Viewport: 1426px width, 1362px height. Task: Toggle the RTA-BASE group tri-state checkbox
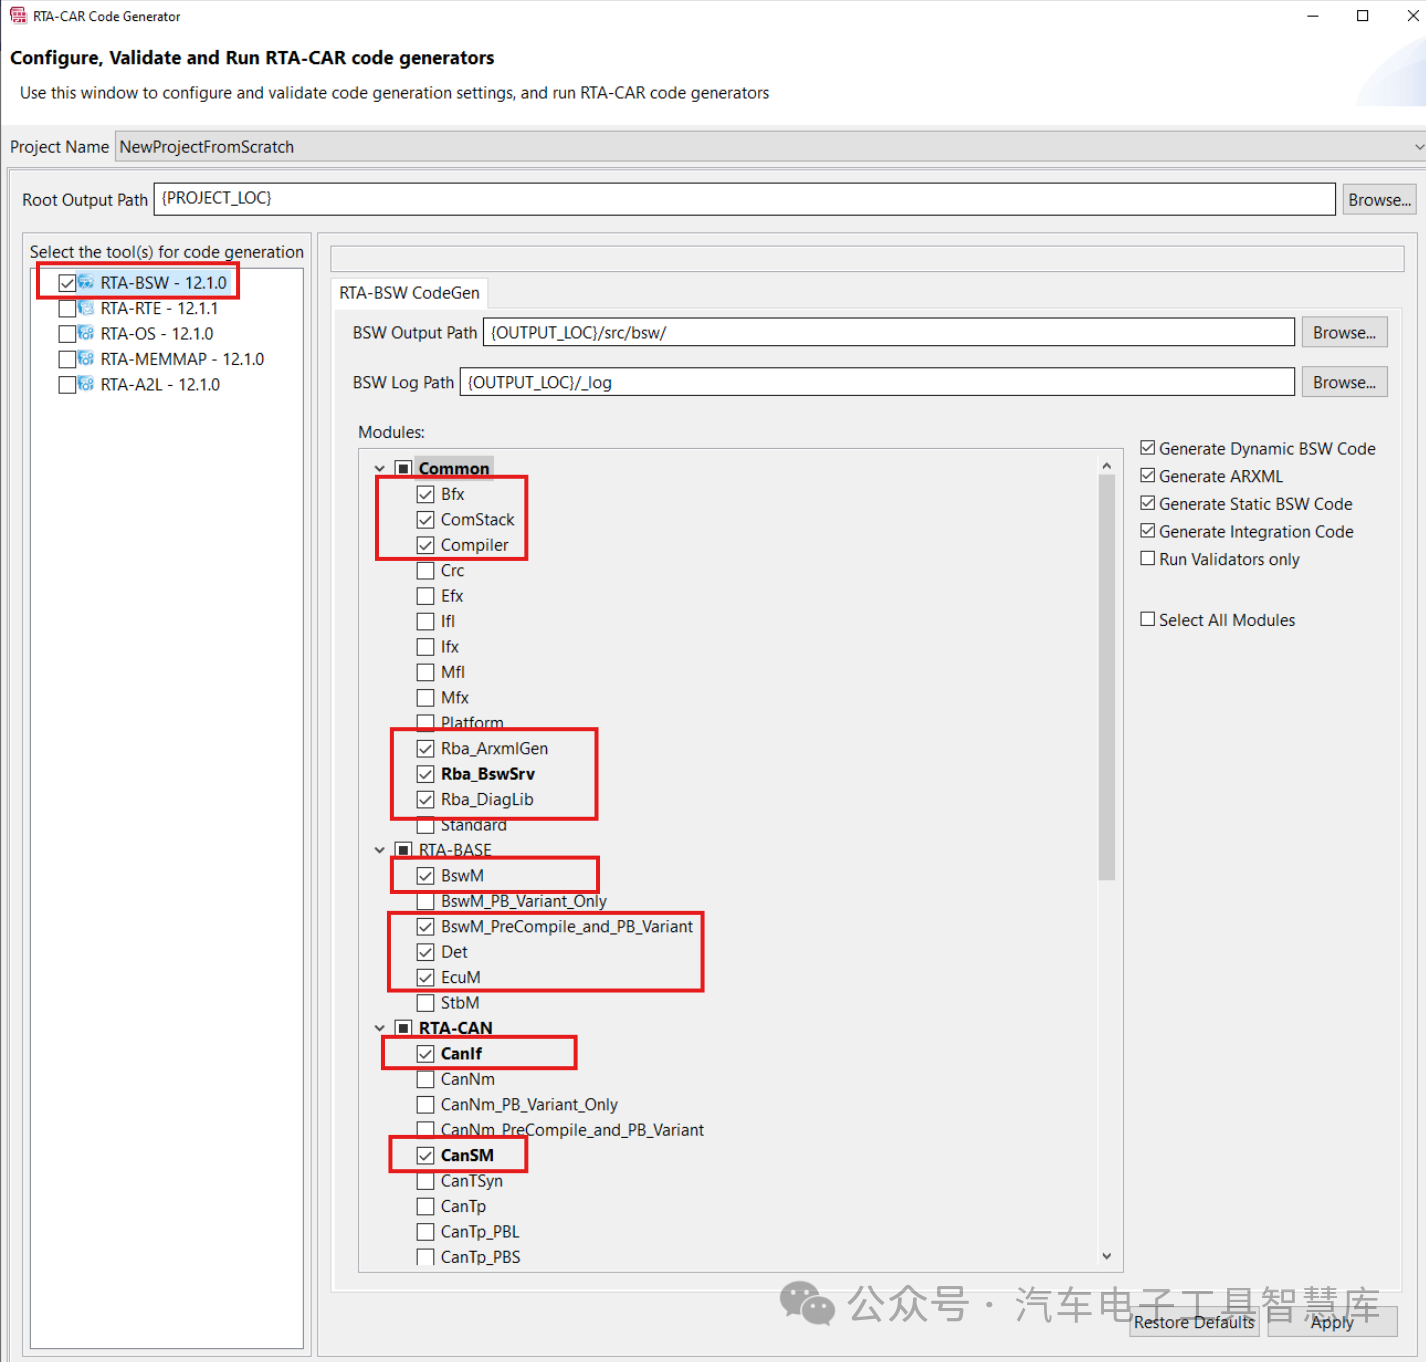403,850
